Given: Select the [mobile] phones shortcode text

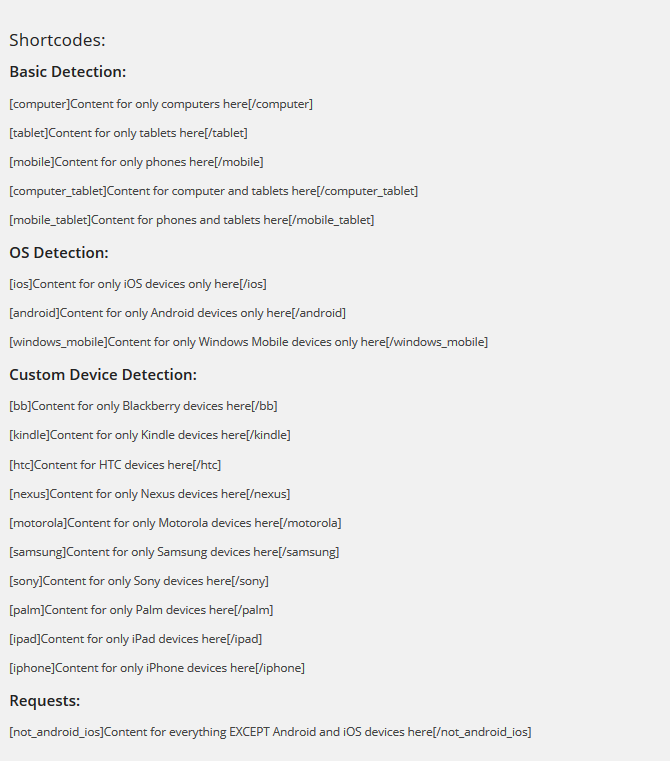Looking at the screenshot, I should pyautogui.click(x=136, y=162).
